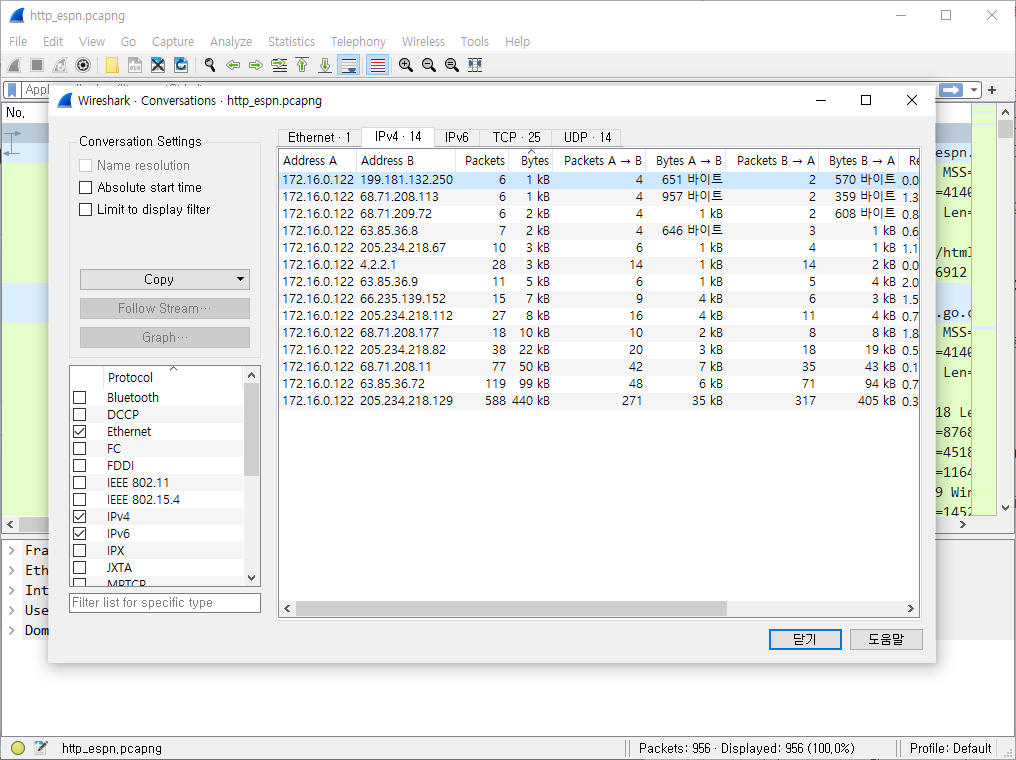This screenshot has width=1016, height=760.
Task: Click the conversations table horizontal scrollbar
Action: point(511,608)
